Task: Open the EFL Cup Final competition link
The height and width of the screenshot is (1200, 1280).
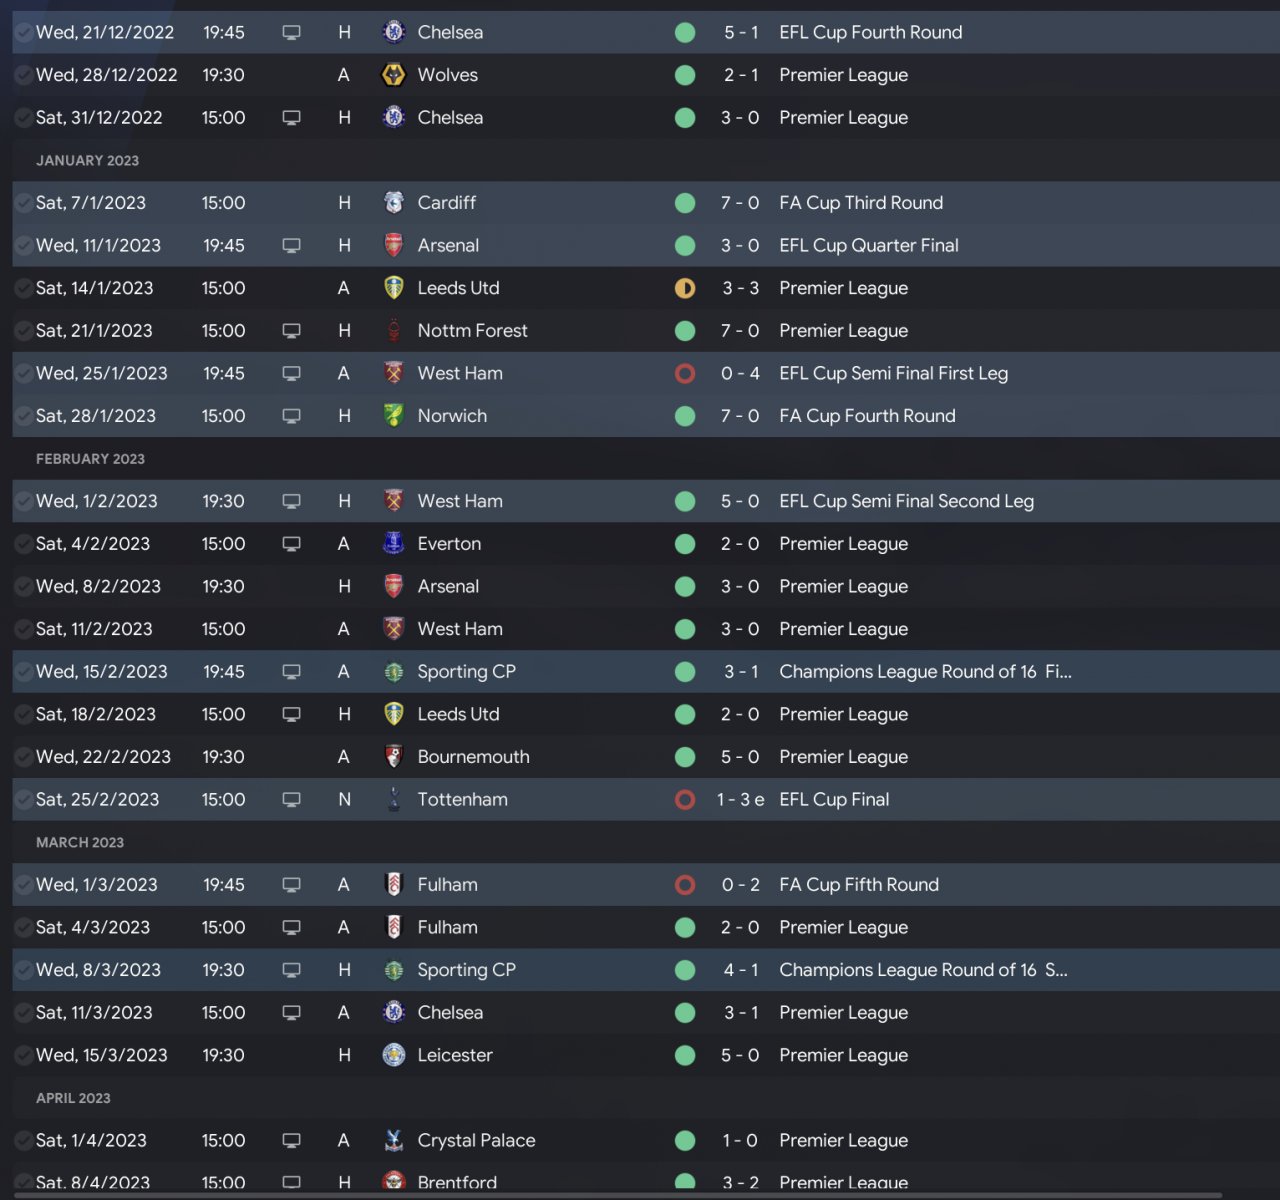Action: [834, 800]
